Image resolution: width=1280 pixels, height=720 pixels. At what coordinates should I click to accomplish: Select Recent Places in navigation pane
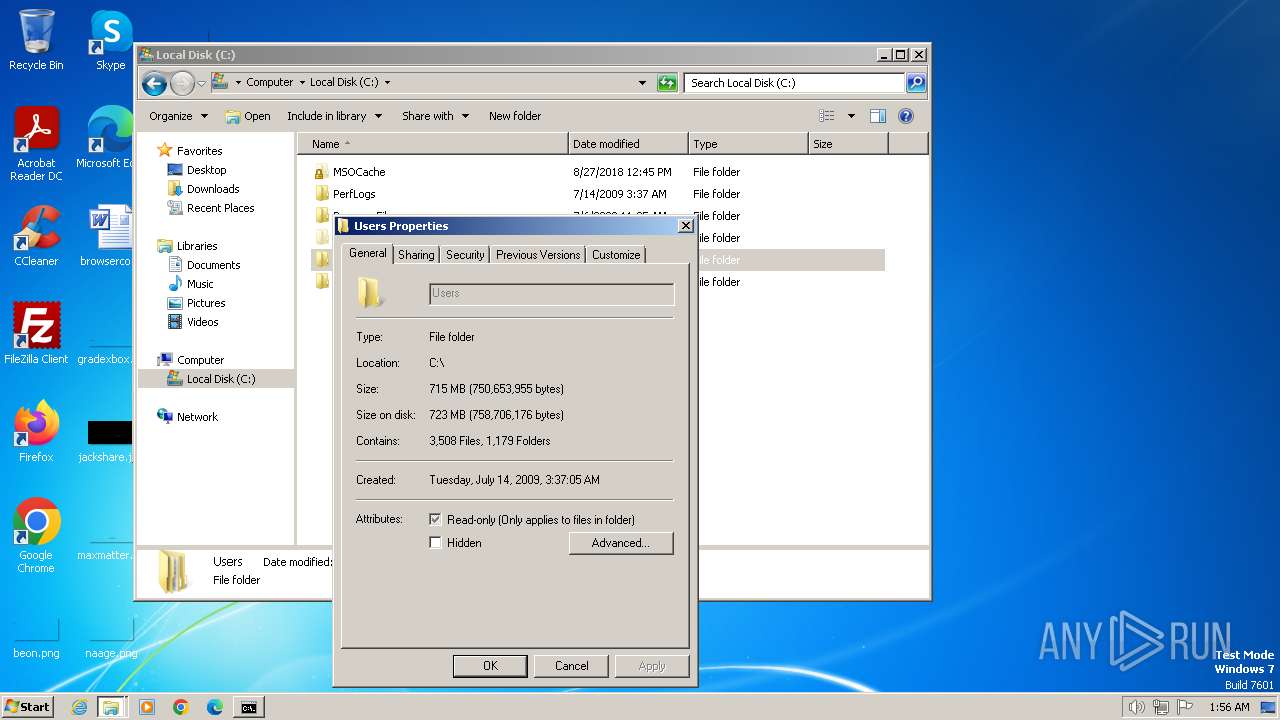[x=220, y=208]
